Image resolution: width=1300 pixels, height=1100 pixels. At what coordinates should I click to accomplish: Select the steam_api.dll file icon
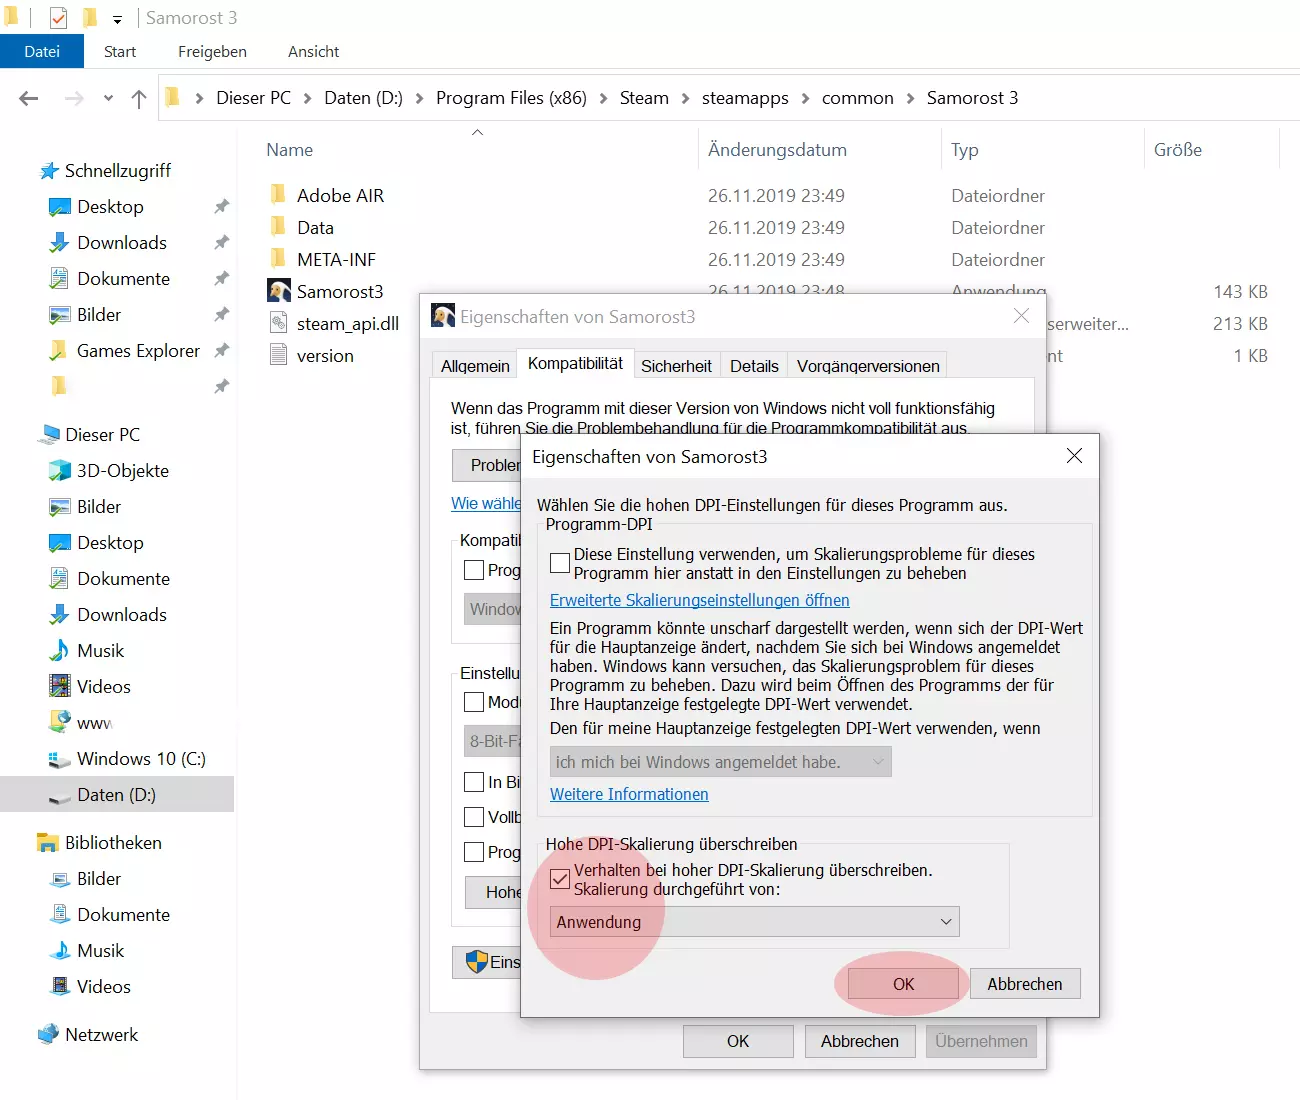point(279,323)
